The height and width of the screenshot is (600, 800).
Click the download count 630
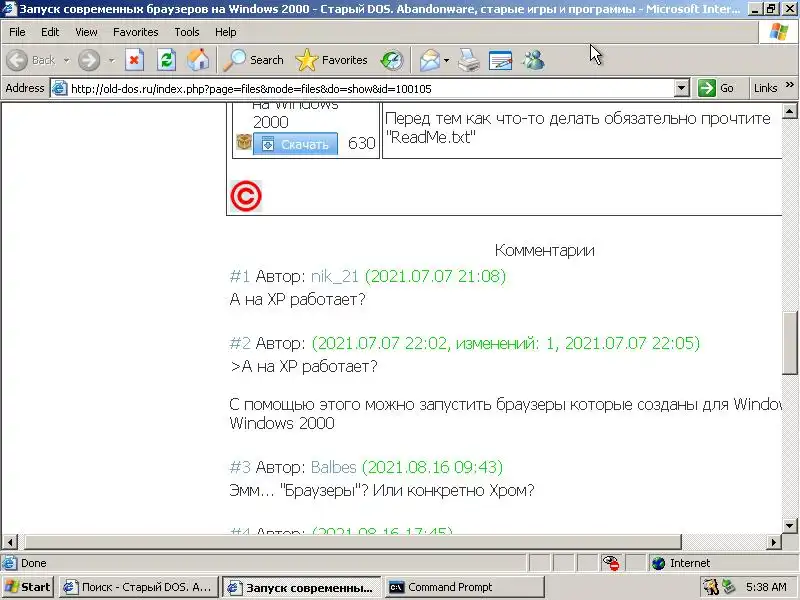[x=361, y=143]
